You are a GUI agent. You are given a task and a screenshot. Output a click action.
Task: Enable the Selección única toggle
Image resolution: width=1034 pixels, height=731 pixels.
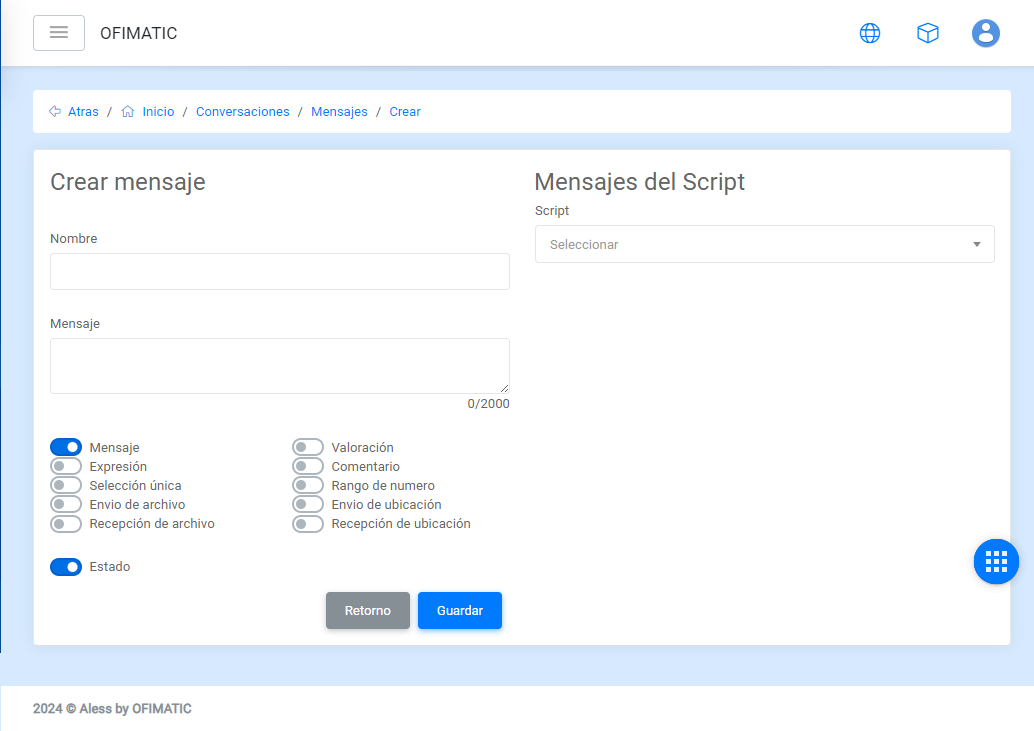click(66, 486)
